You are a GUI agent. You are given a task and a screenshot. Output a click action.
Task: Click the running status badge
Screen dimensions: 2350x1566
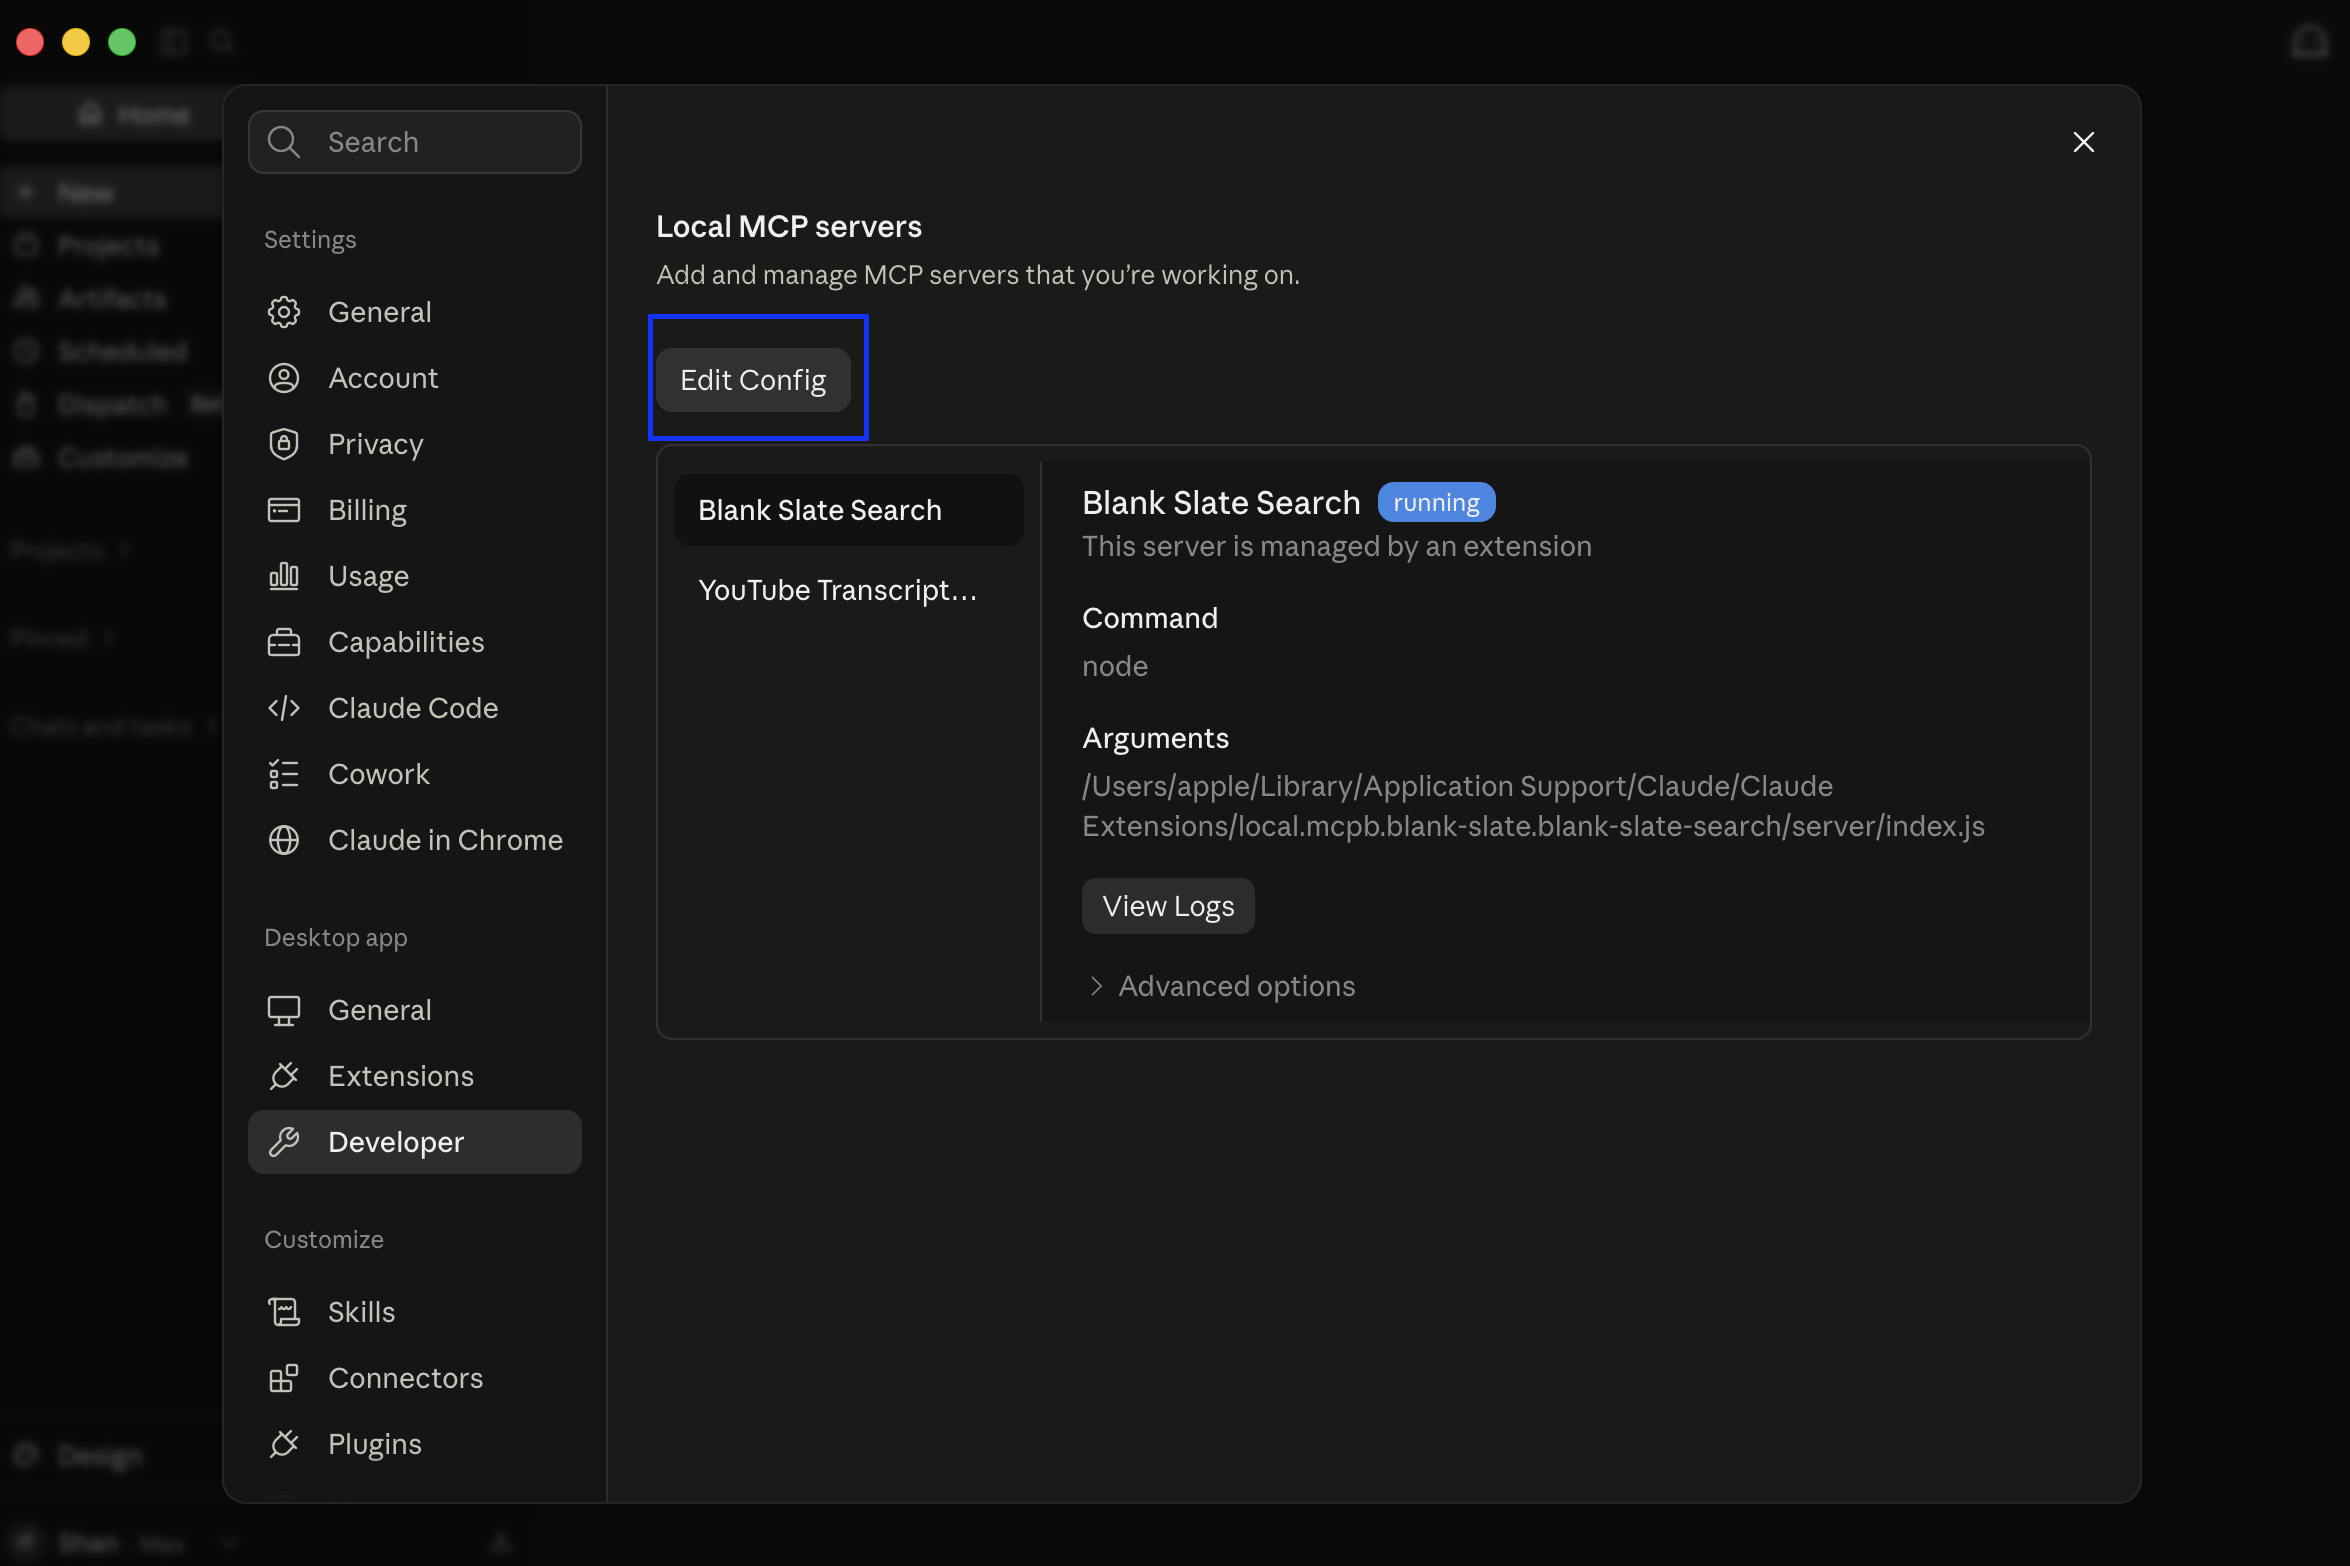pos(1436,502)
